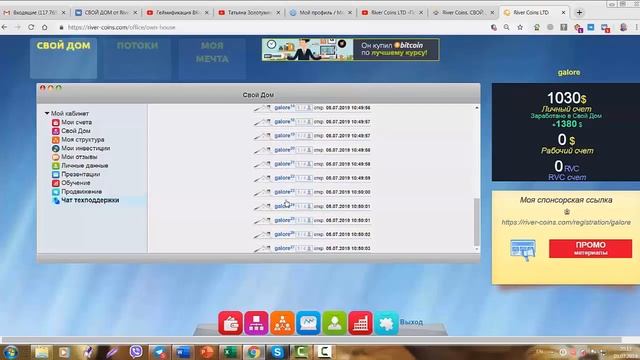Open PowerPoint from the taskbar
Screen dimensions: 640x360
pos(207,352)
